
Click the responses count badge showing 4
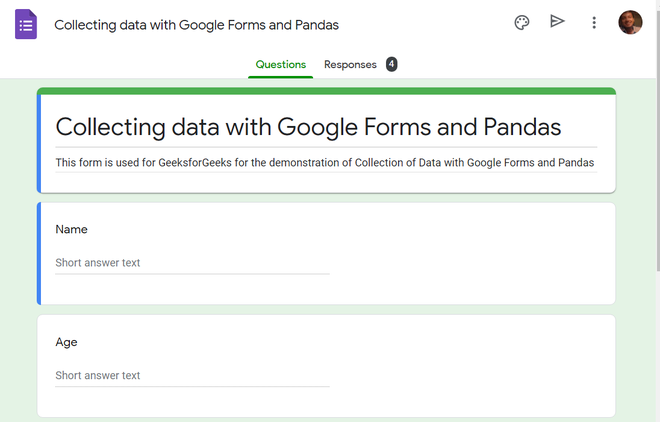391,65
